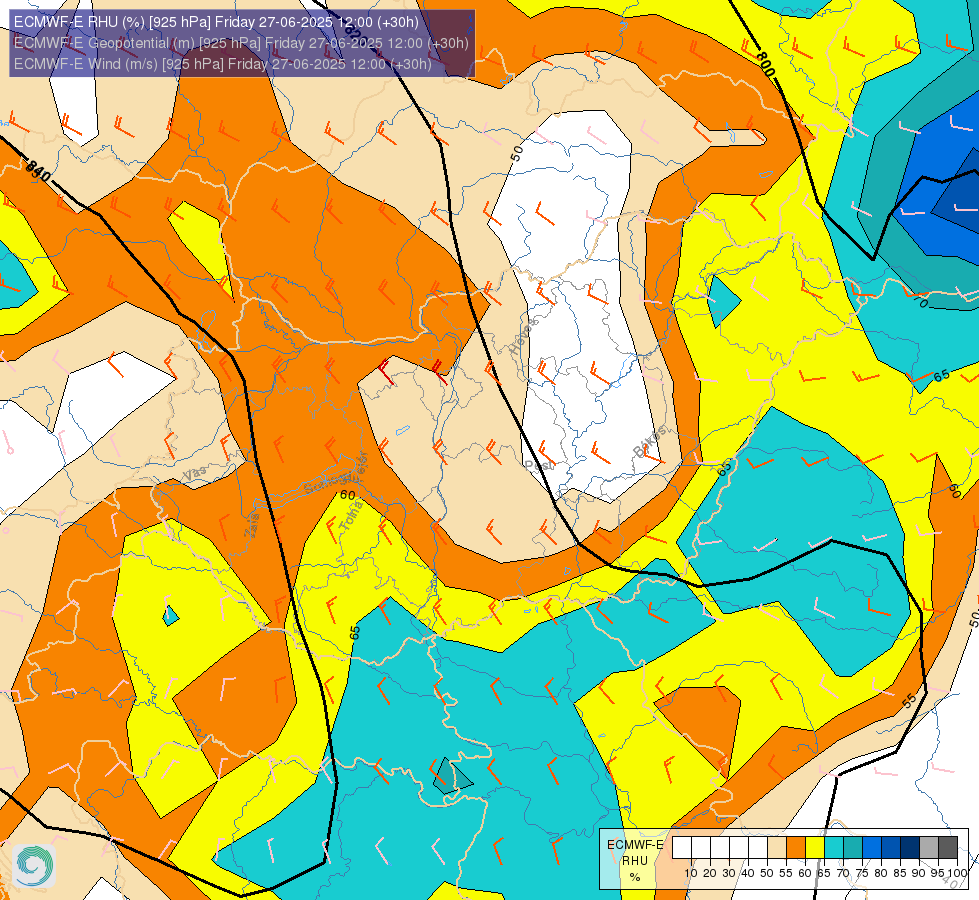
Task: Click the legend value 75
Action: [x=862, y=873]
